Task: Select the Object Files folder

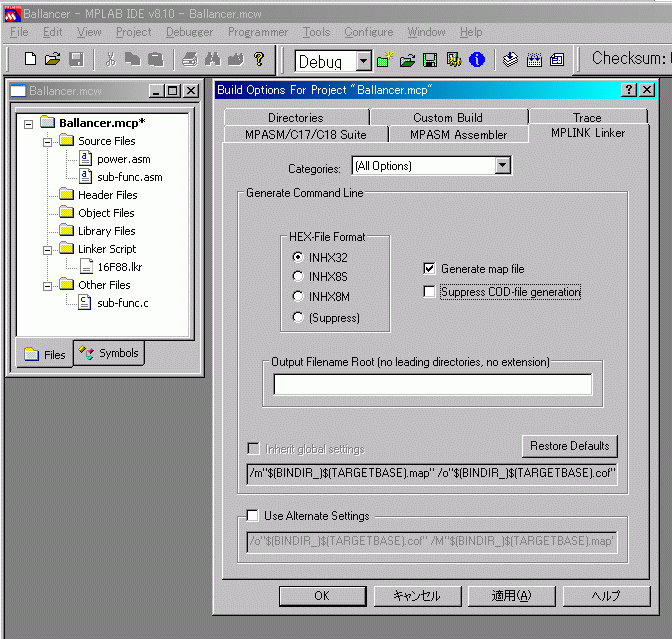Action: [x=106, y=213]
